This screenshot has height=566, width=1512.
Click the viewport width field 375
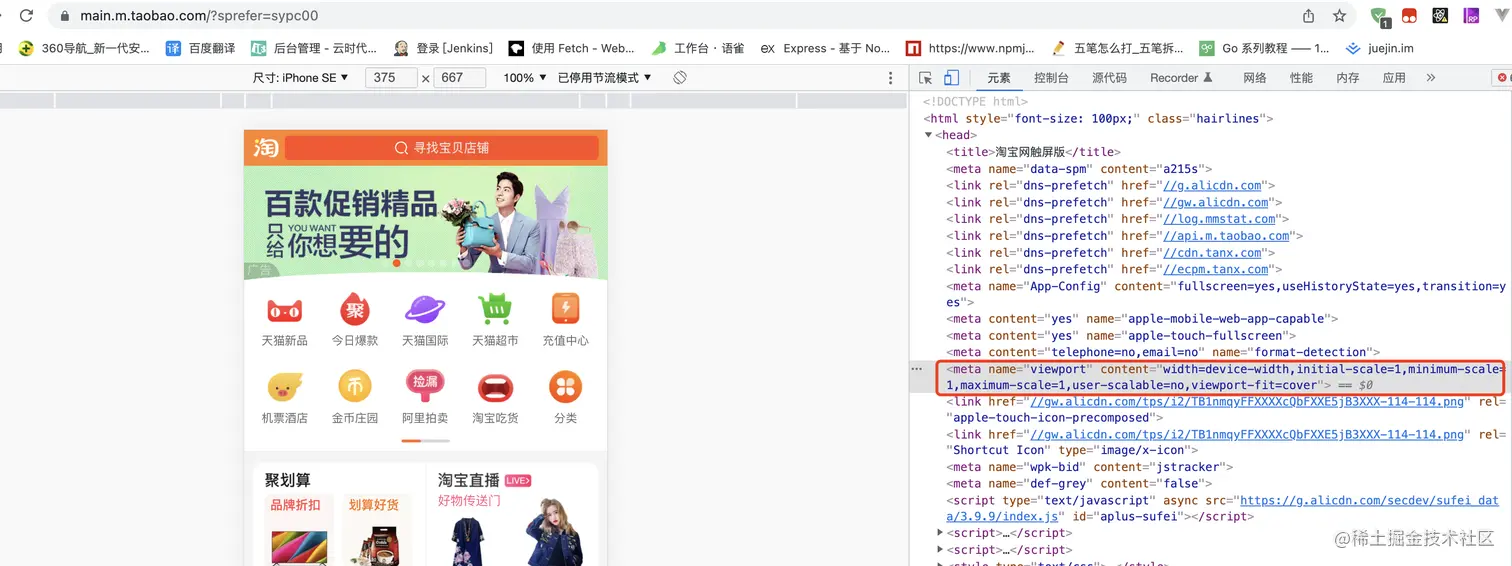pos(391,78)
